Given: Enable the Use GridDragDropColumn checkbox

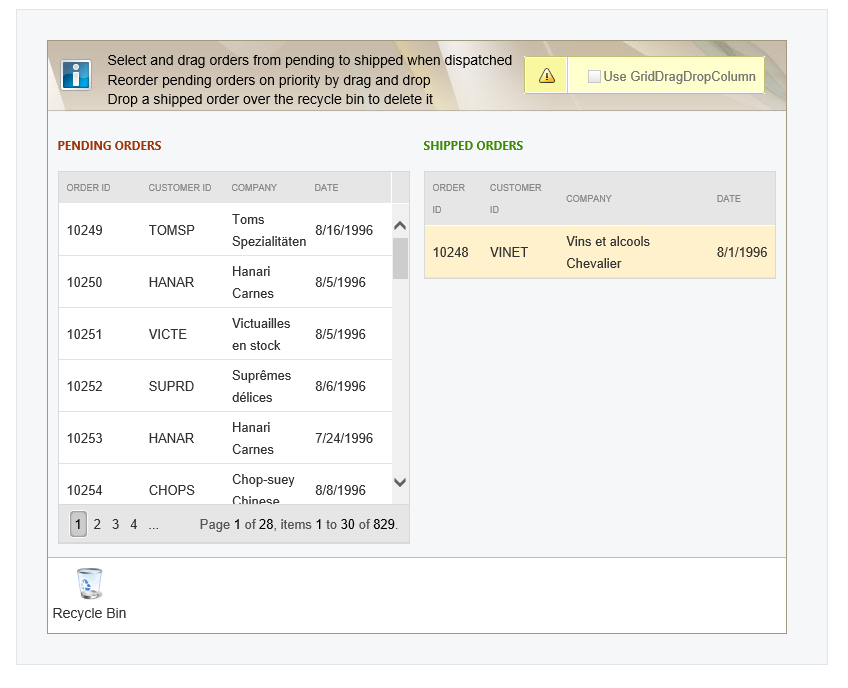Looking at the screenshot, I should (594, 77).
